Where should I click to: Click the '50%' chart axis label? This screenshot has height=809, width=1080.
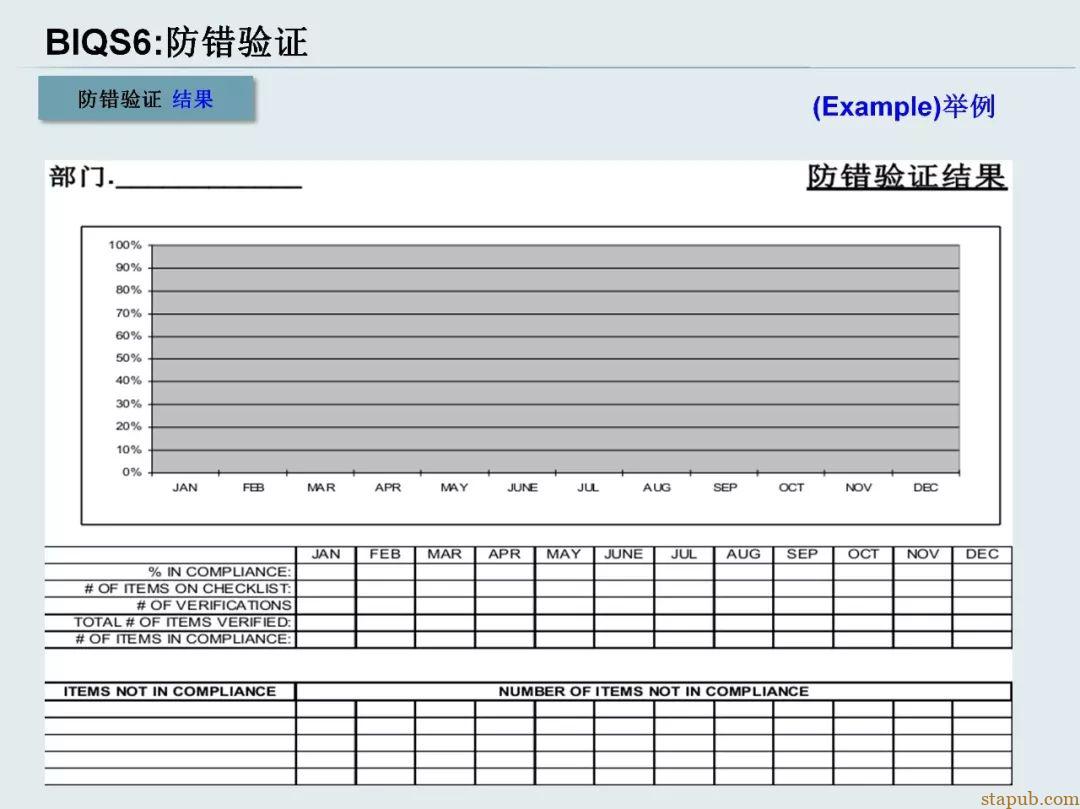(128, 358)
